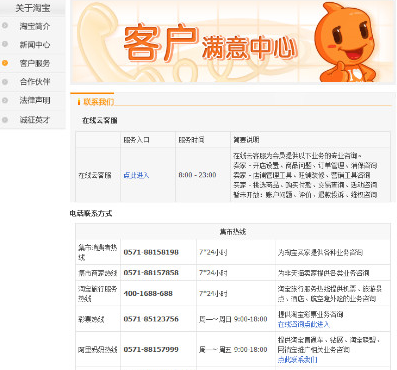
Task: Click the gray bullet beside 淘宝简介
Action: 5,25
